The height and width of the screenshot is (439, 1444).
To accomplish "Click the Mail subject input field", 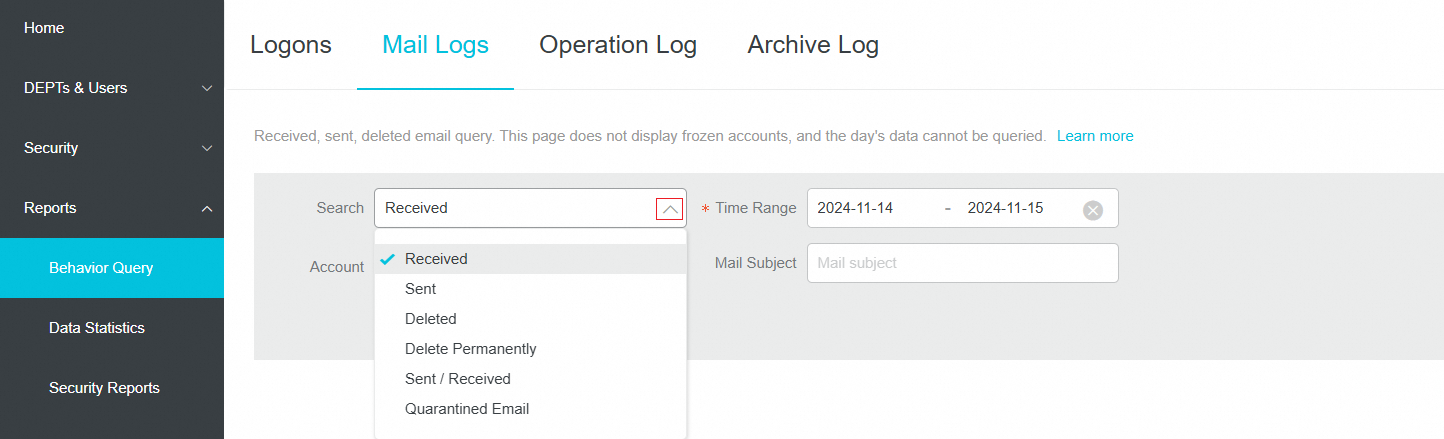I will (x=962, y=263).
